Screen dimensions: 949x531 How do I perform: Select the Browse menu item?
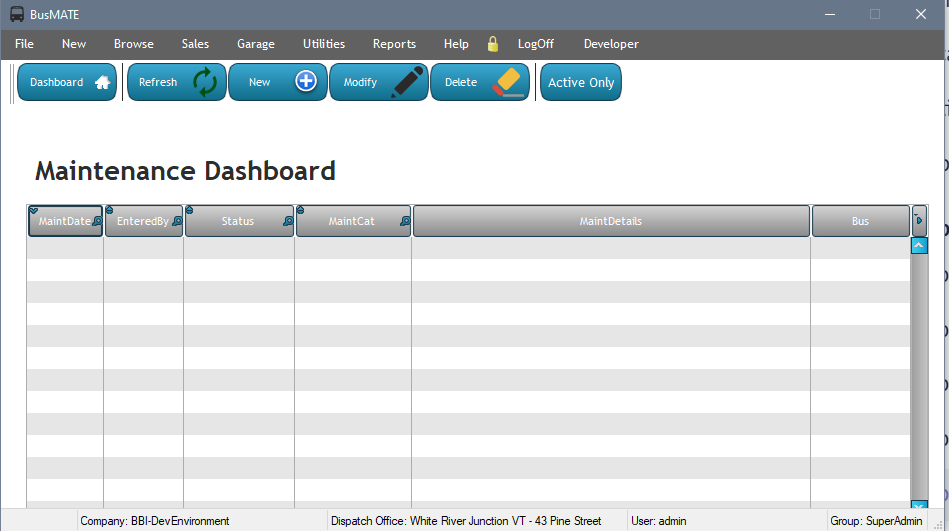point(133,44)
